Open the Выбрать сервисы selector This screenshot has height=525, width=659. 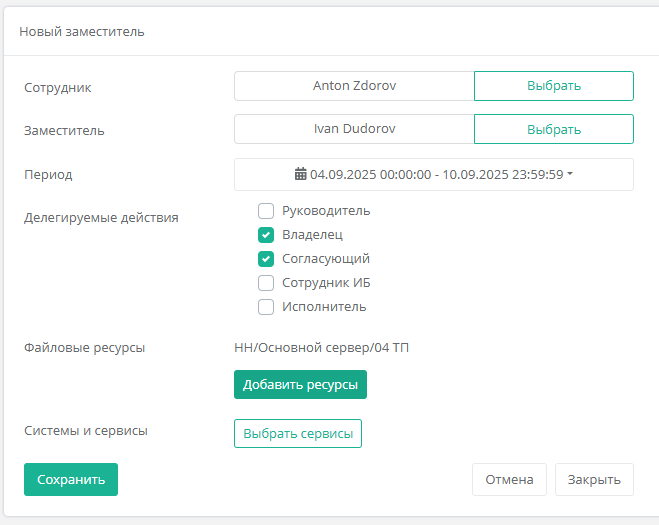click(297, 434)
